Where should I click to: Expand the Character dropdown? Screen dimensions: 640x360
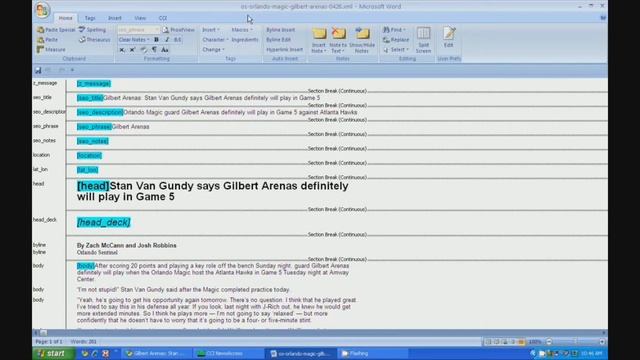coord(216,40)
